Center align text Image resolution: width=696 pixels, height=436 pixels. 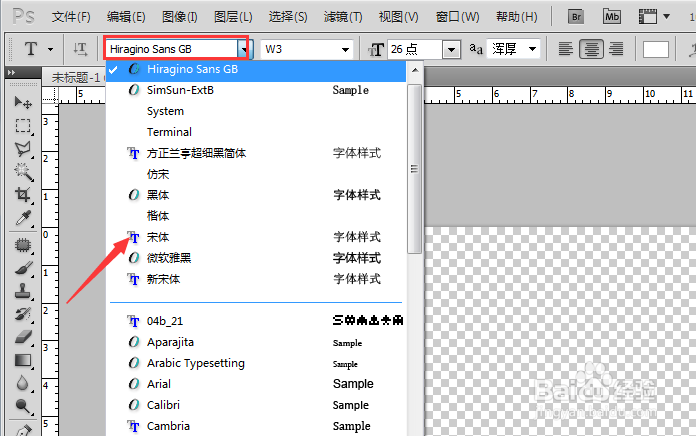pyautogui.click(x=591, y=49)
